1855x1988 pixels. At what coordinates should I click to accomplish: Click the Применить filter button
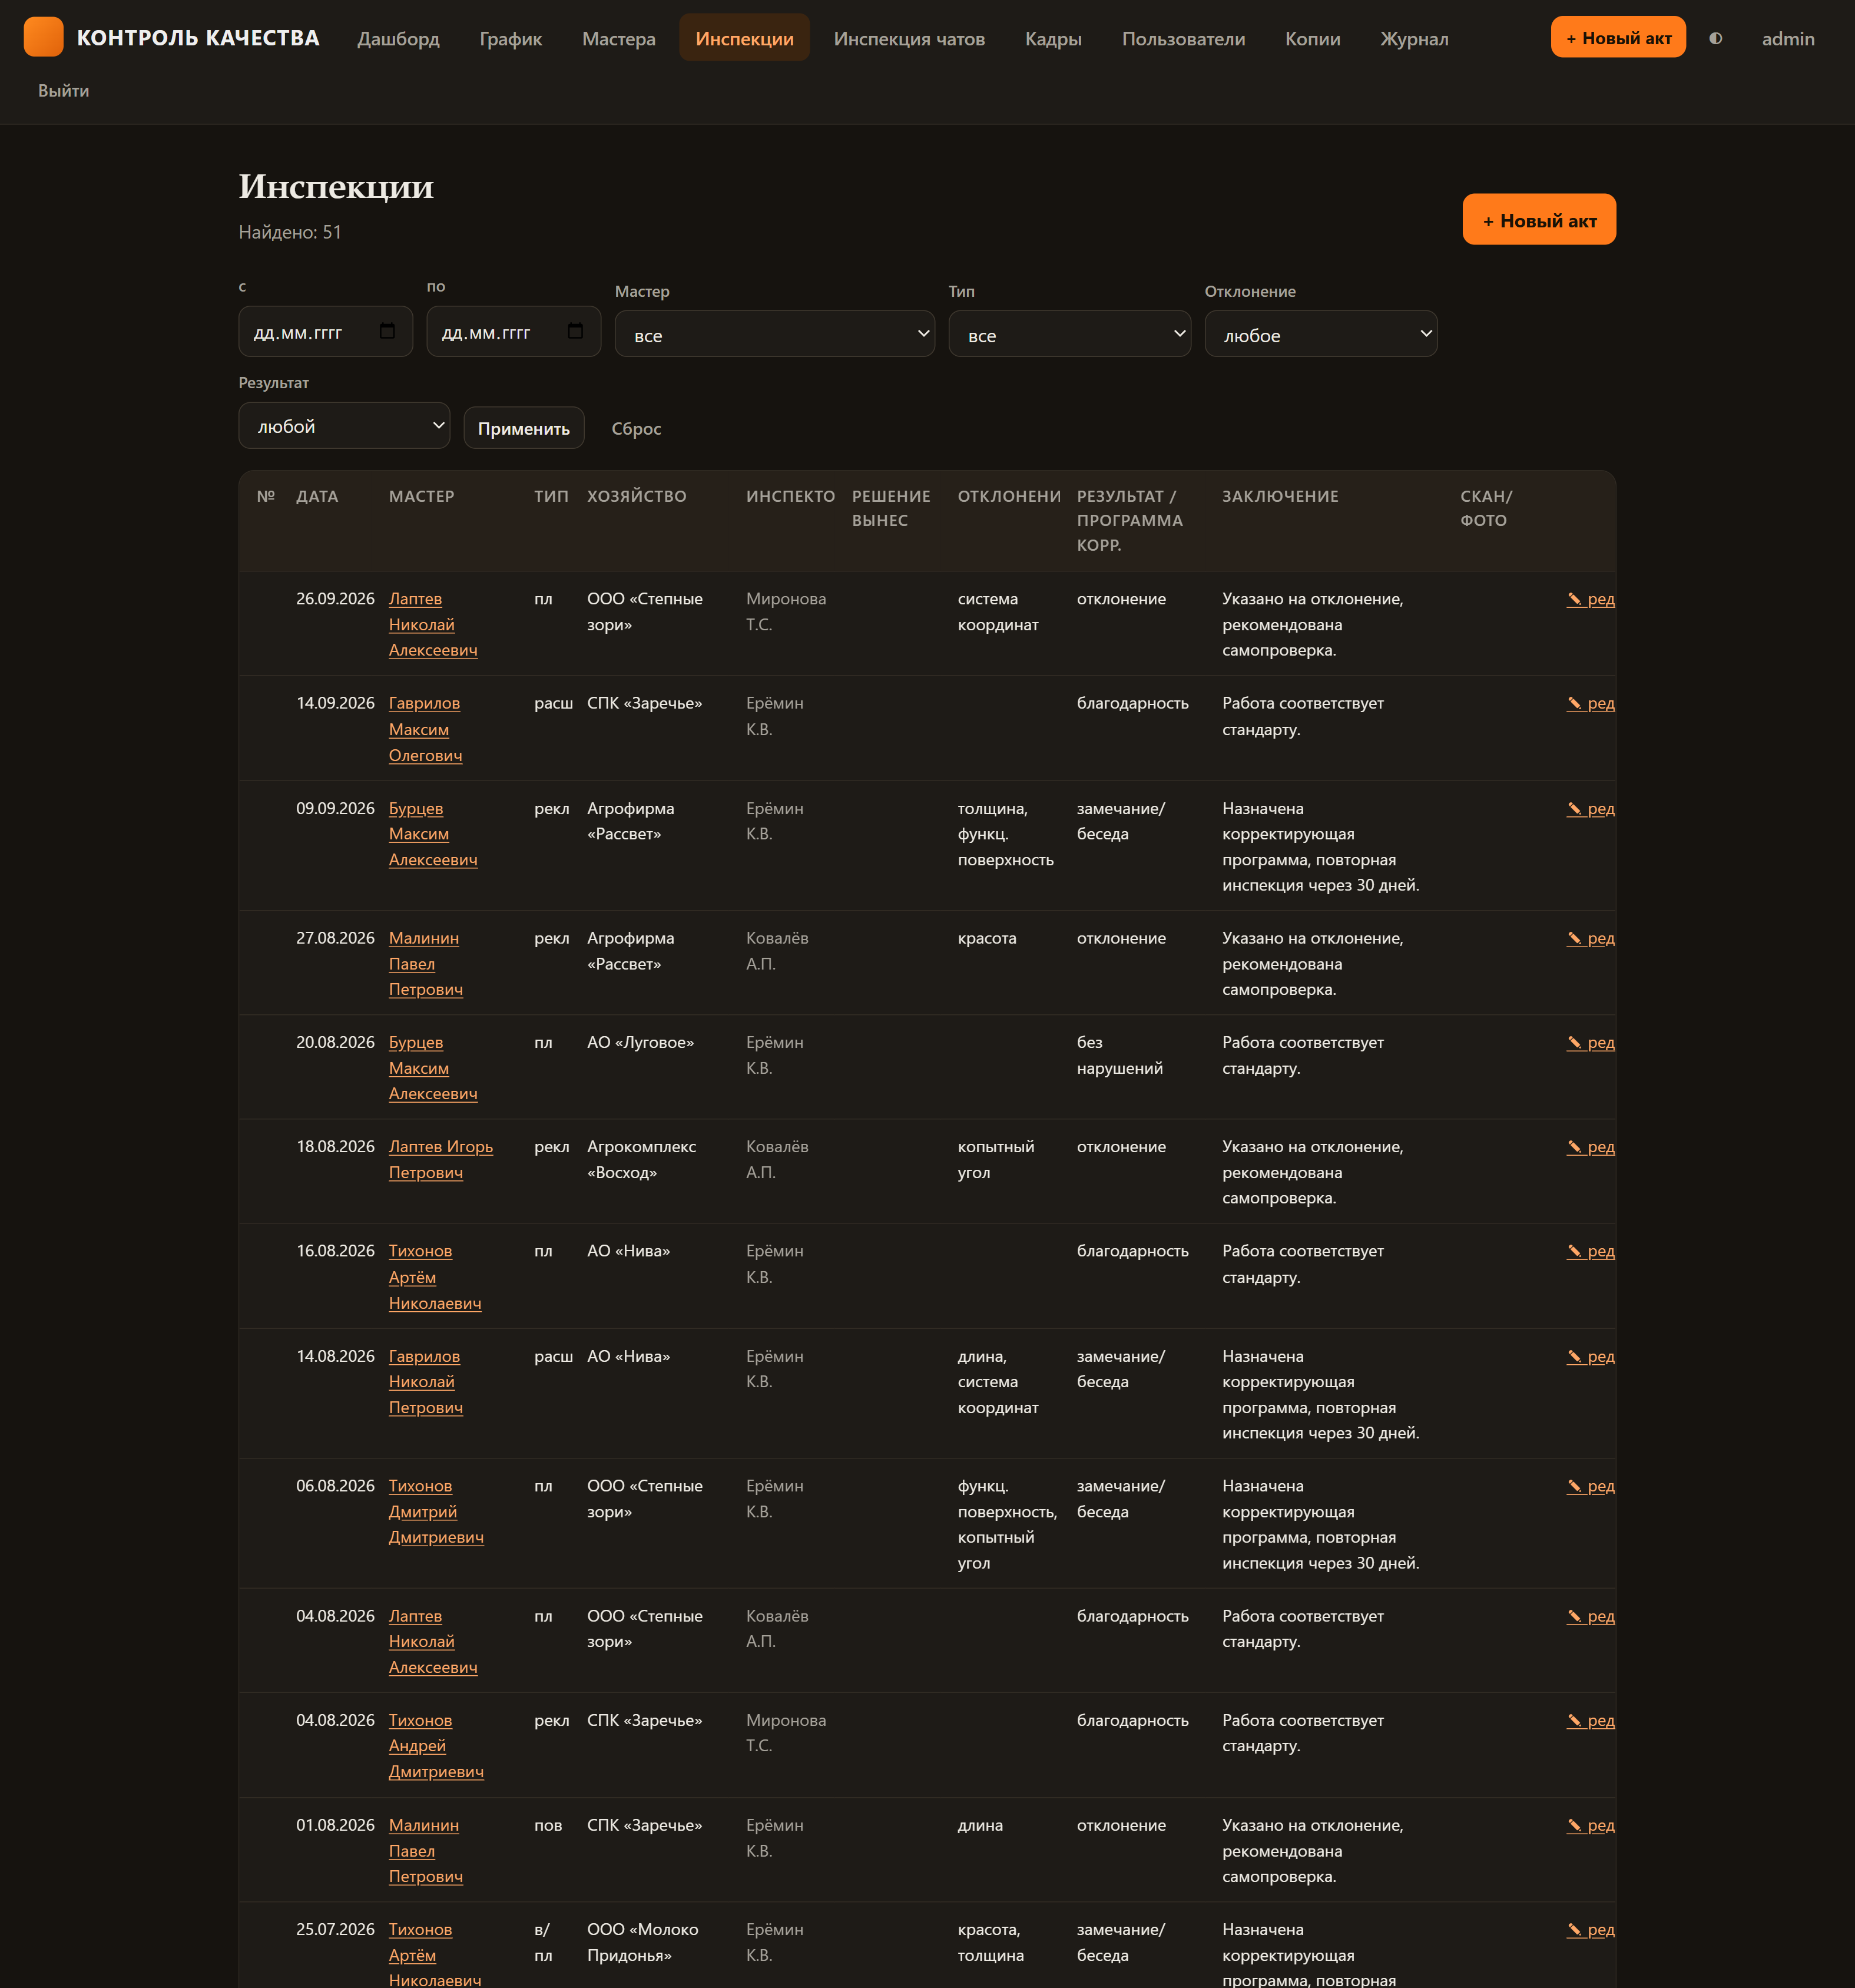click(x=524, y=428)
